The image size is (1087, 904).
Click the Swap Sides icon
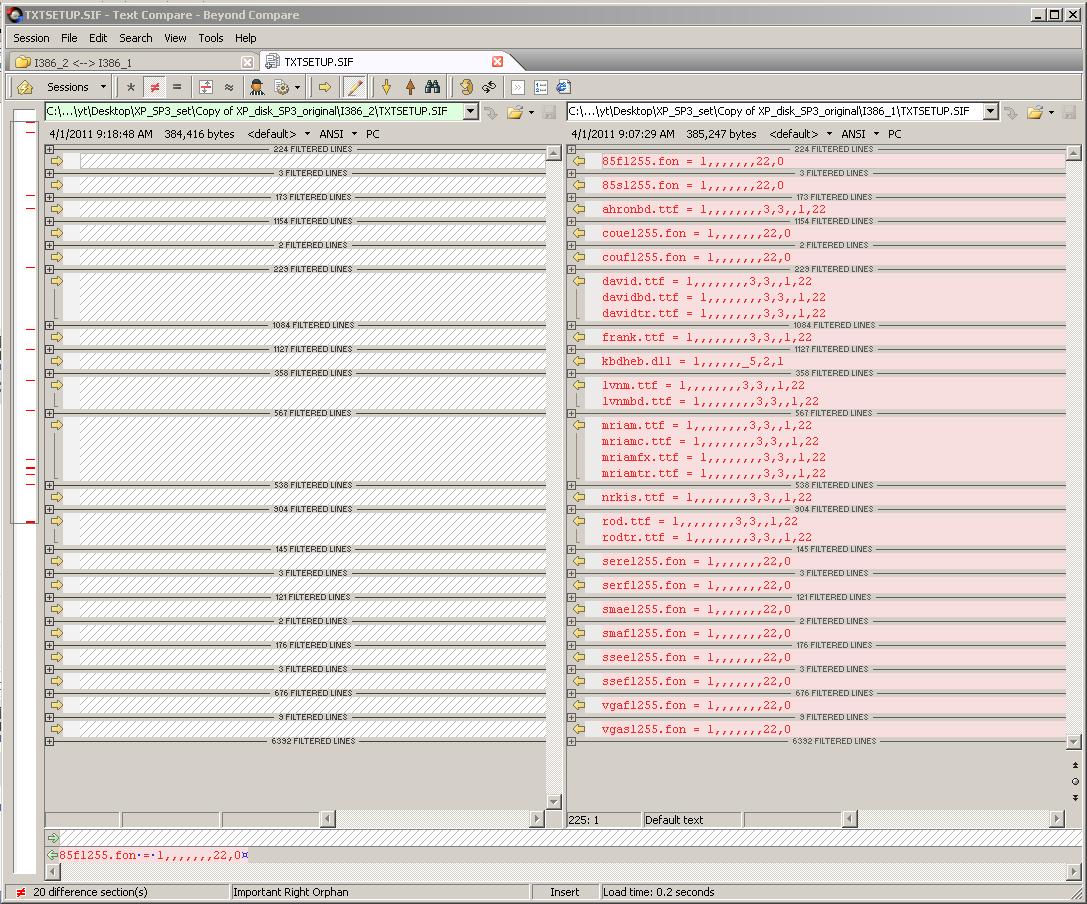tap(466, 87)
